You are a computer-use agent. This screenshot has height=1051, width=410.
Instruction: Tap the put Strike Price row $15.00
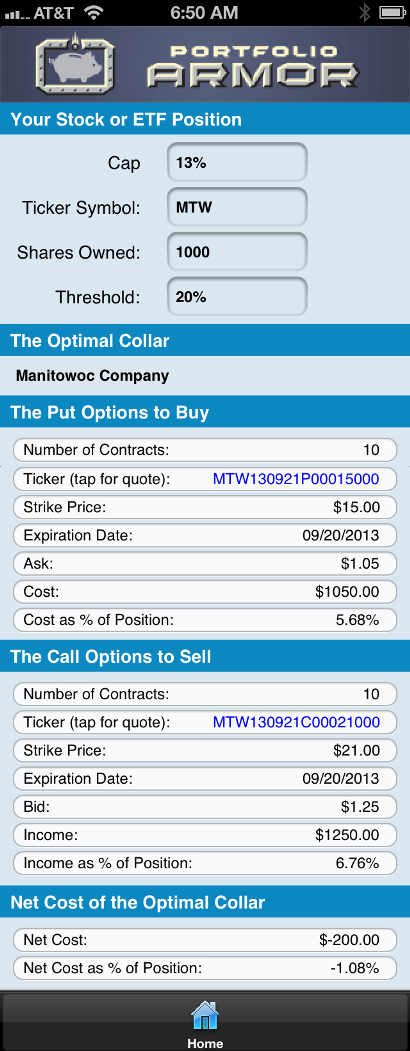coord(205,507)
